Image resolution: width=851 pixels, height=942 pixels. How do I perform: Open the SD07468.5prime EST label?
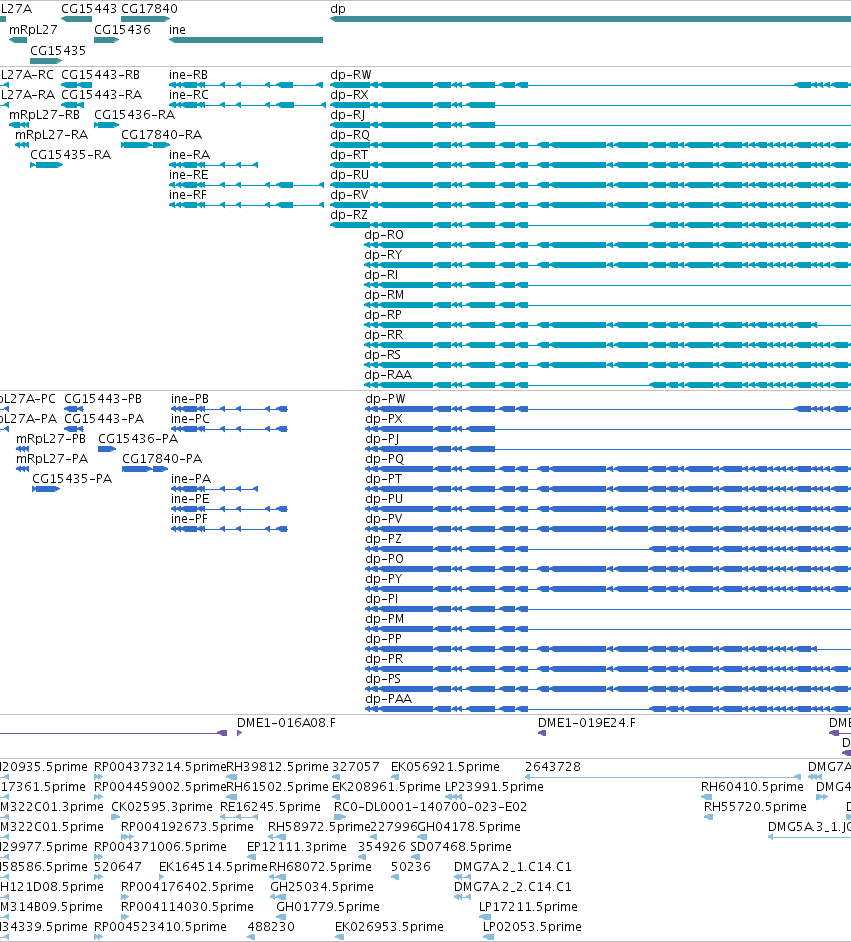click(461, 846)
